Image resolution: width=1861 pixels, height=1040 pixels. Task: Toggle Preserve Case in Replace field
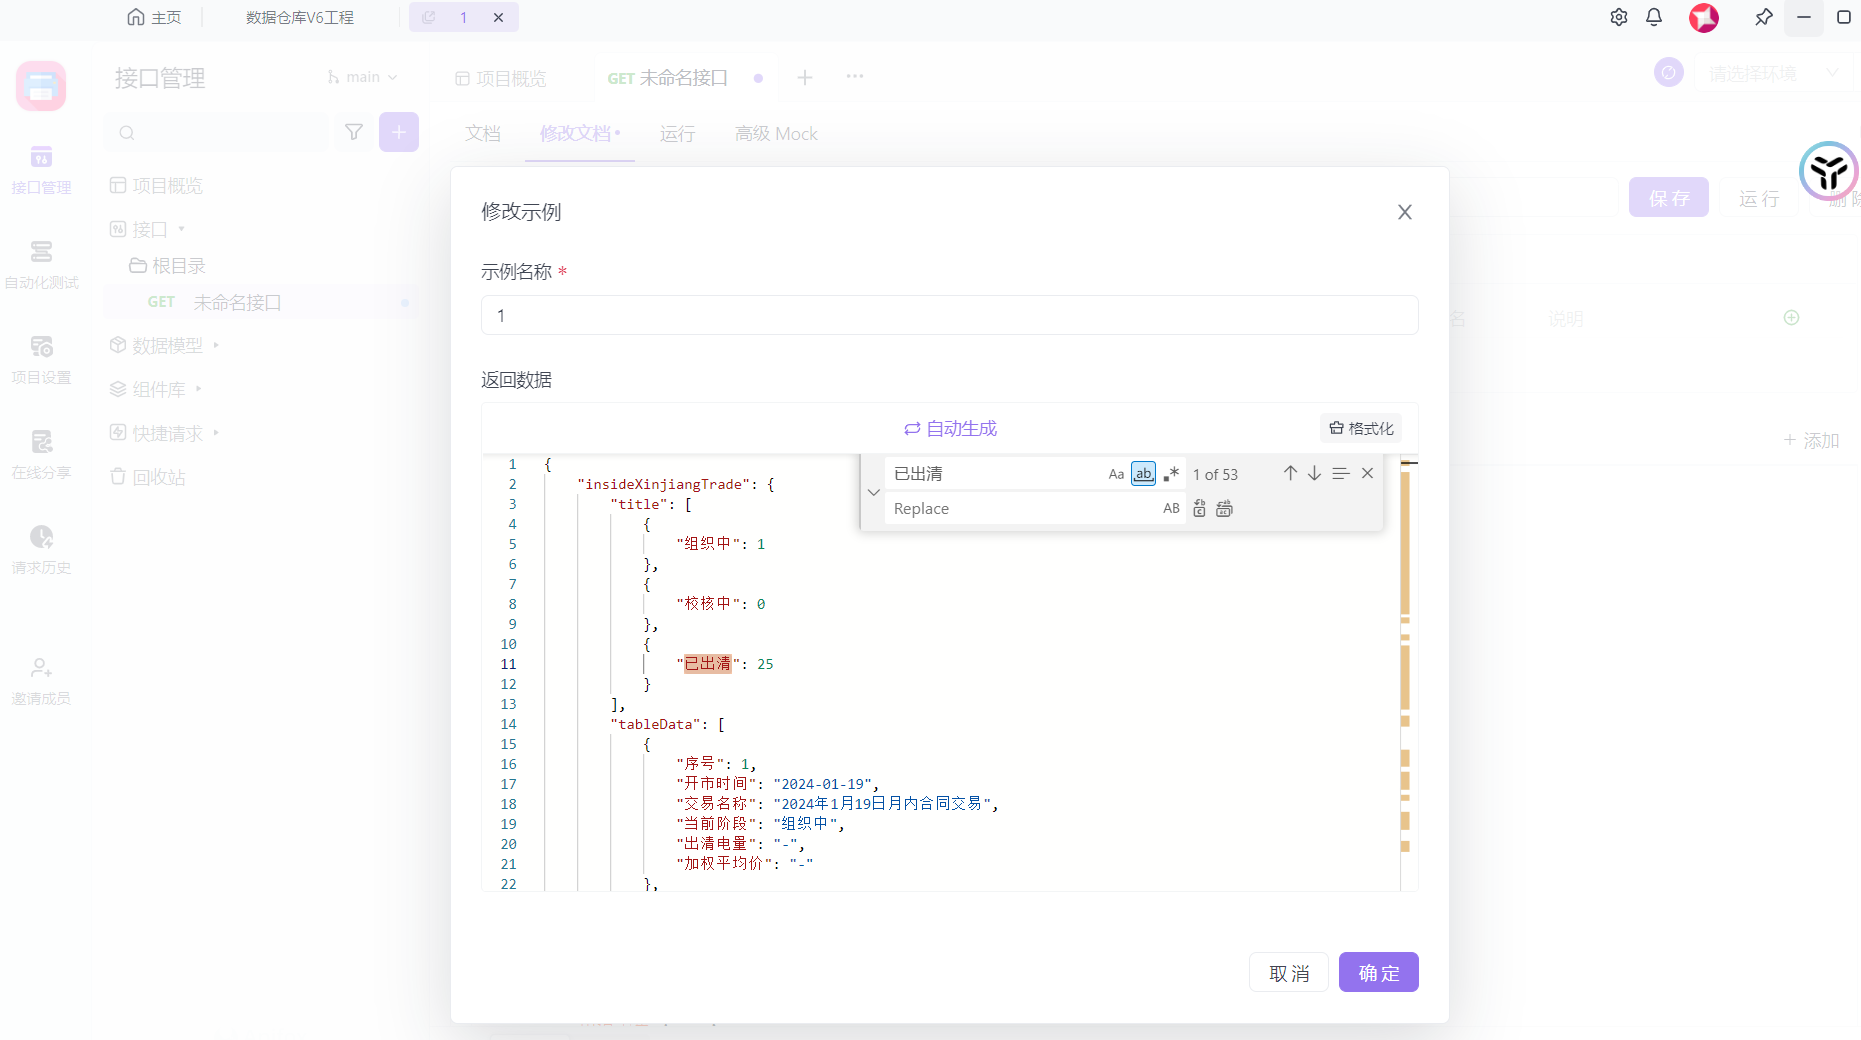point(1171,509)
